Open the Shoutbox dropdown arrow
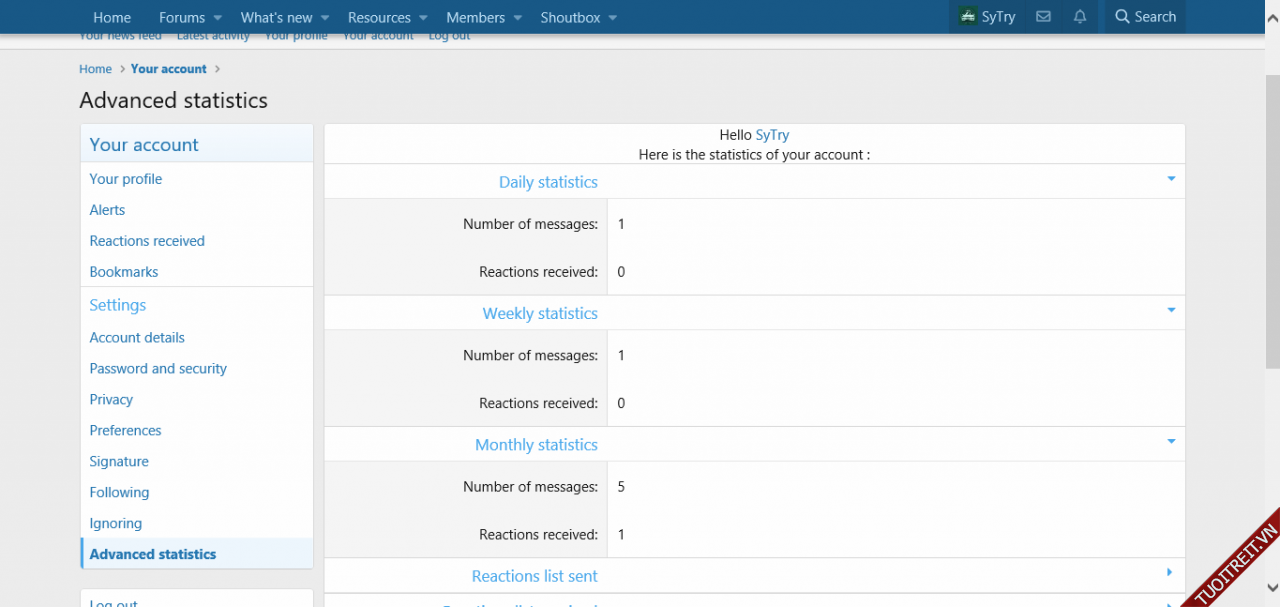 point(613,18)
